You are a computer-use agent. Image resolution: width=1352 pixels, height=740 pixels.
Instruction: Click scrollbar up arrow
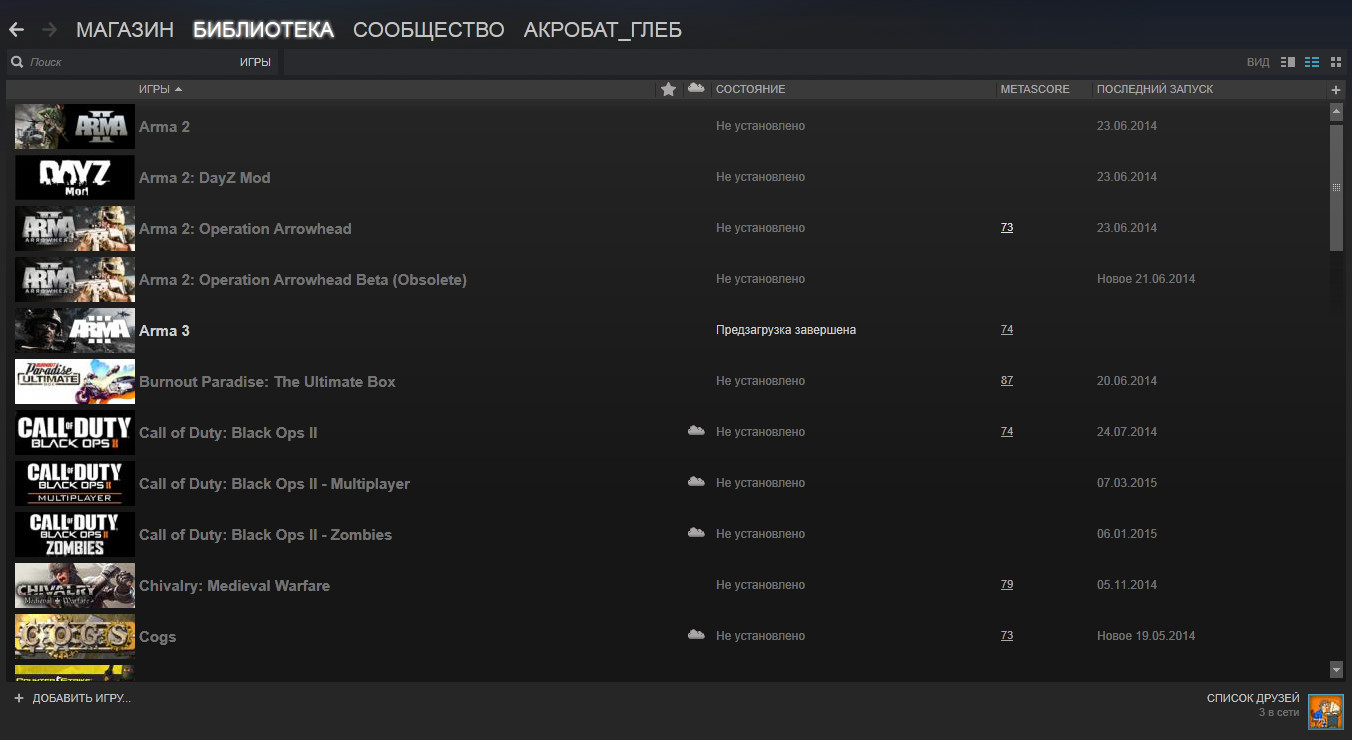coord(1336,111)
